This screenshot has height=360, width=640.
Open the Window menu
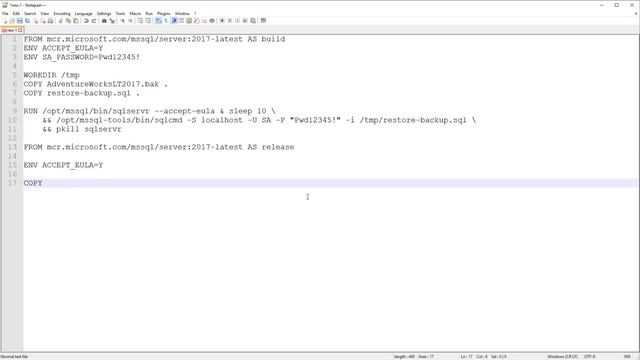coord(182,13)
